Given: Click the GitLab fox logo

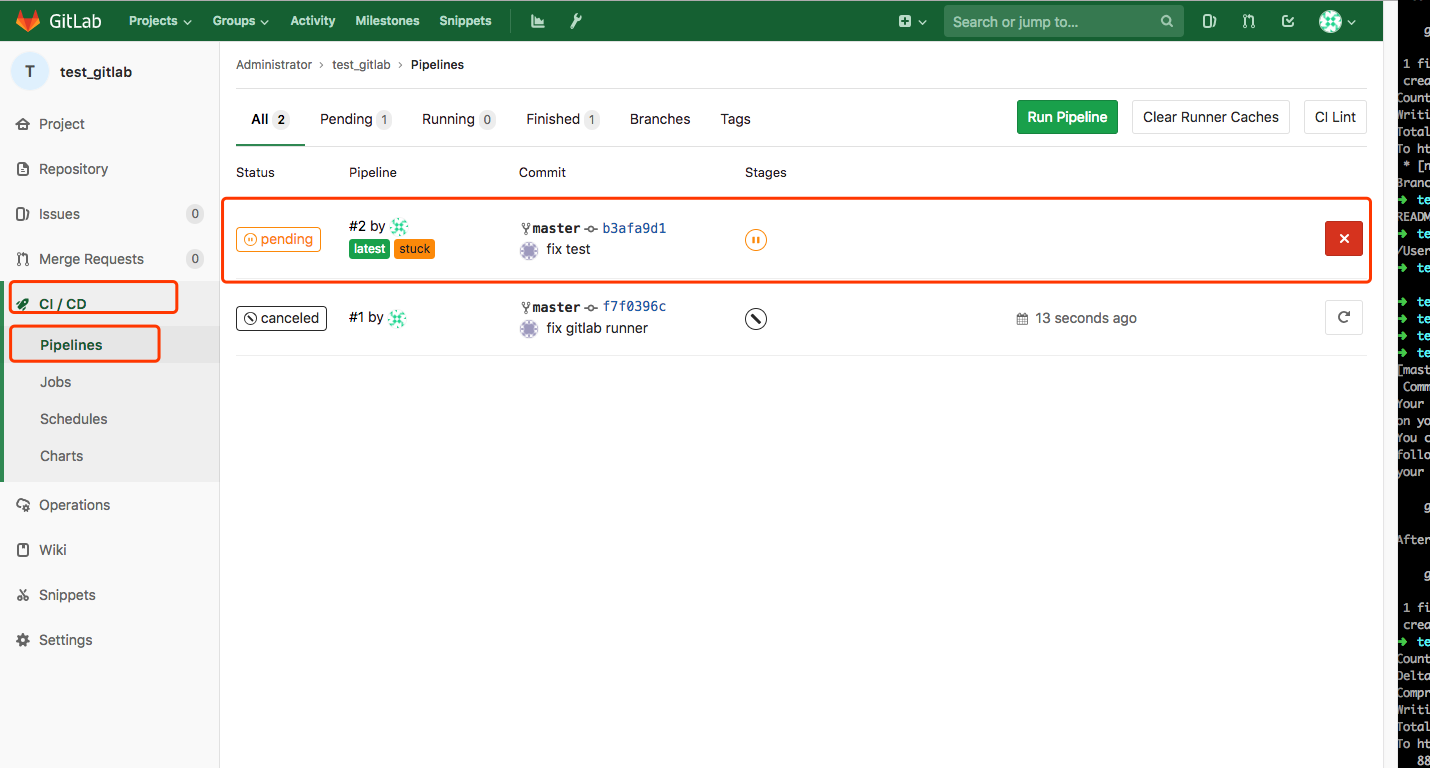Looking at the screenshot, I should coord(28,21).
